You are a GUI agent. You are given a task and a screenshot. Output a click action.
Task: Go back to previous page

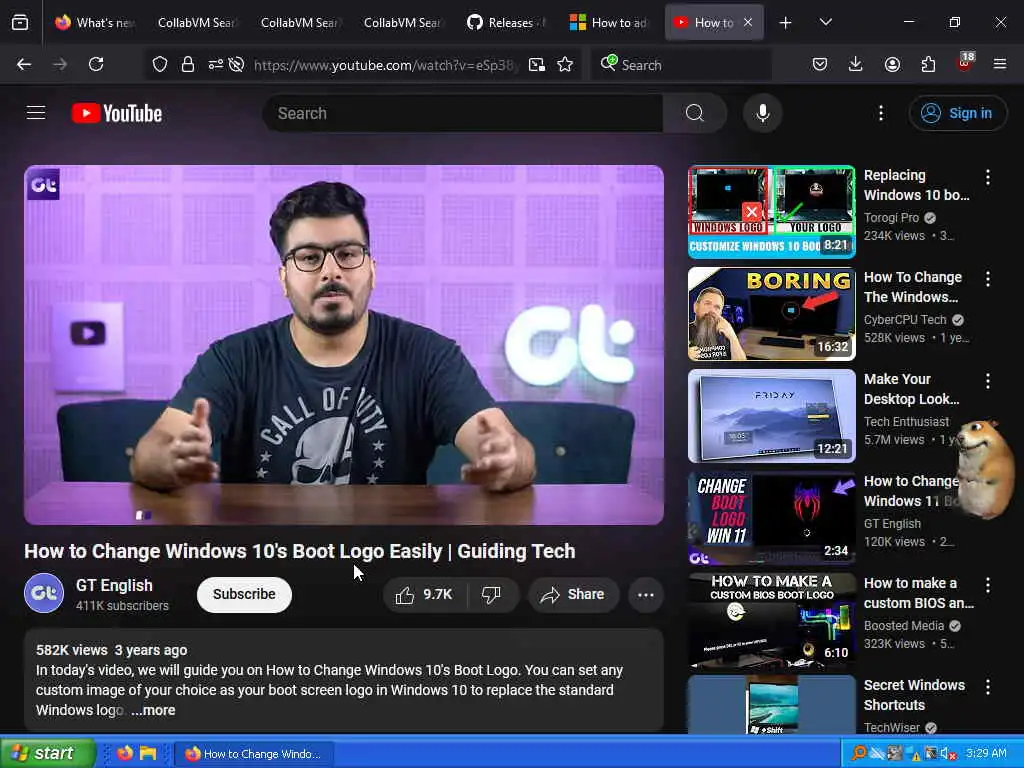tap(24, 64)
